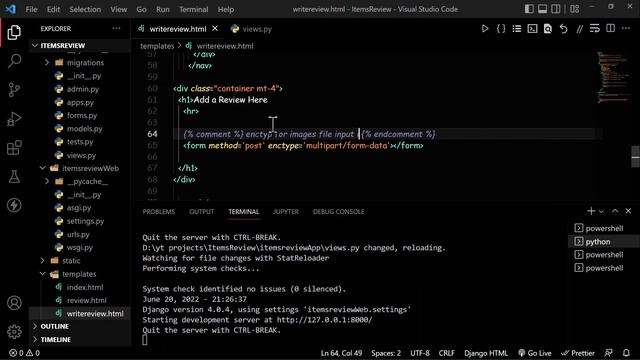This screenshot has height=360, width=640.
Task: Switch to the views.py editor tab
Action: tap(251, 29)
